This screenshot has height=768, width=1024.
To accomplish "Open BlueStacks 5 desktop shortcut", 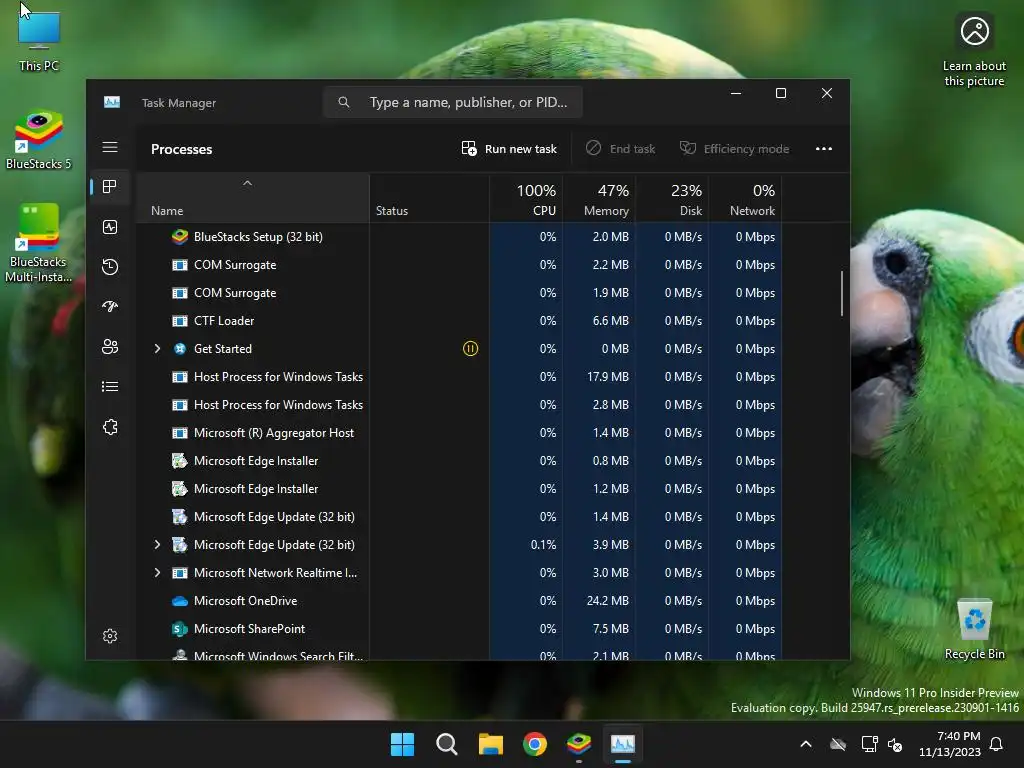I will (39, 140).
